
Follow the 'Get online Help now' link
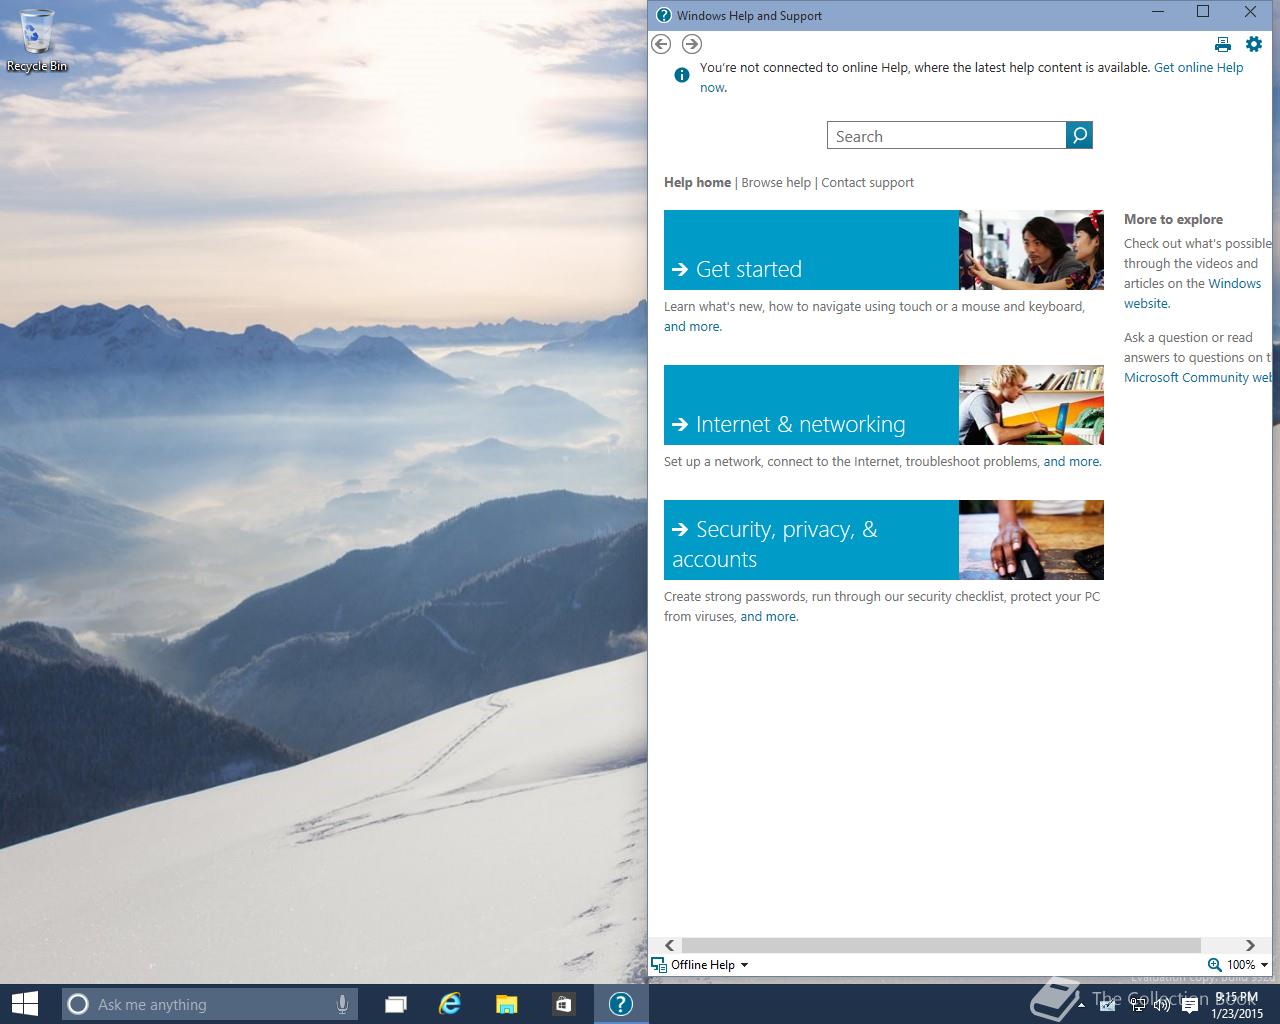pos(1198,68)
